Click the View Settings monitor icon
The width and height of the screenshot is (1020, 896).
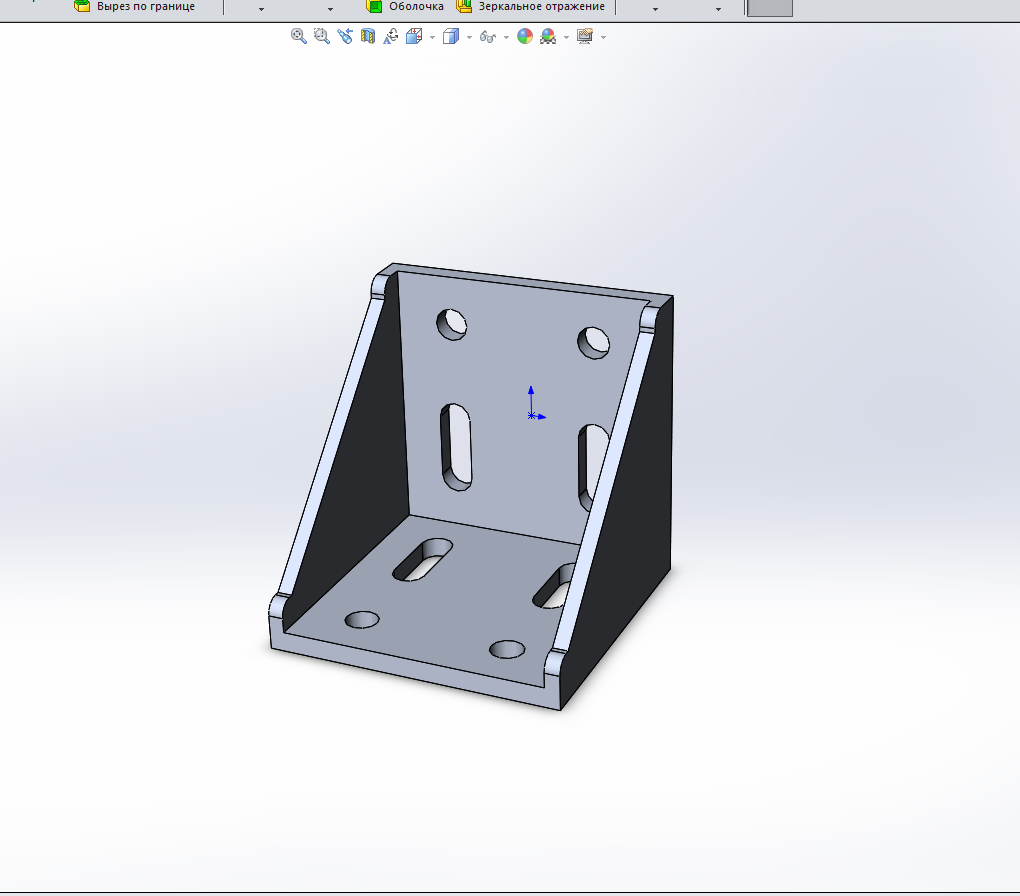pyautogui.click(x=585, y=36)
